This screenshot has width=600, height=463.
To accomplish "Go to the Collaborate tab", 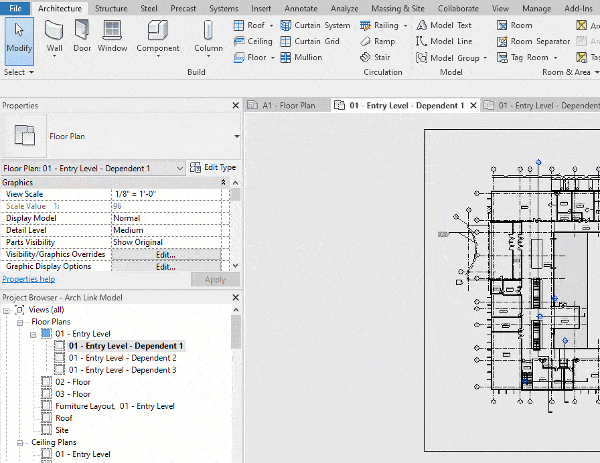I will pos(458,8).
